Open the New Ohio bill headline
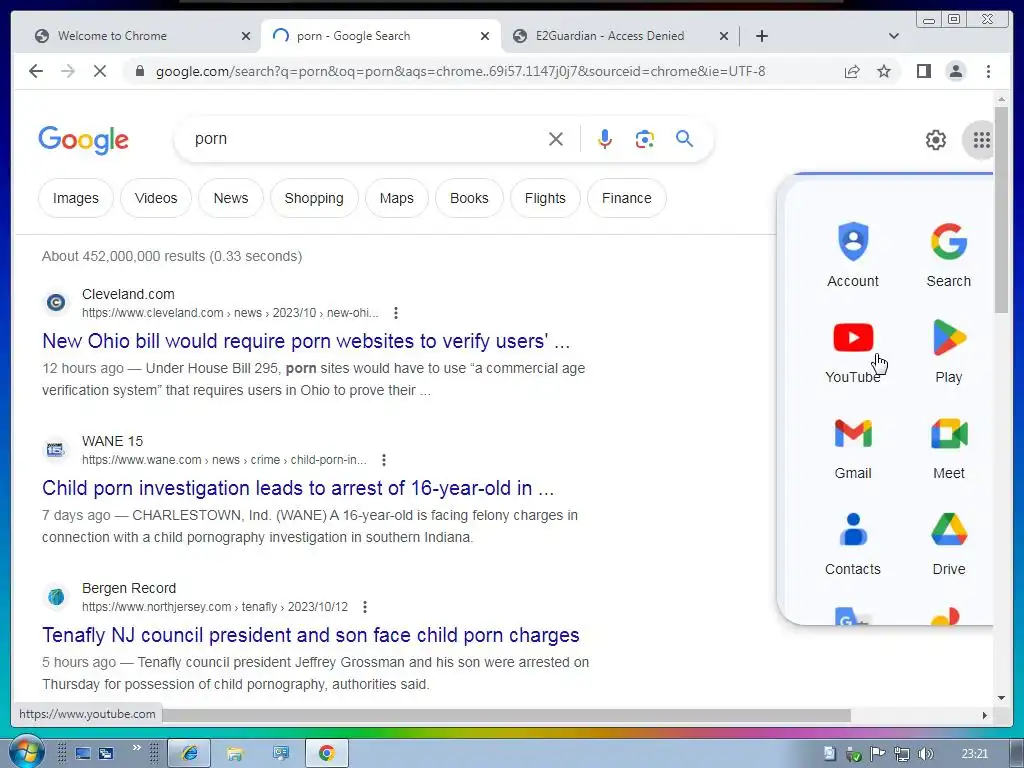Screen dimensions: 1024x768 click(x=306, y=341)
